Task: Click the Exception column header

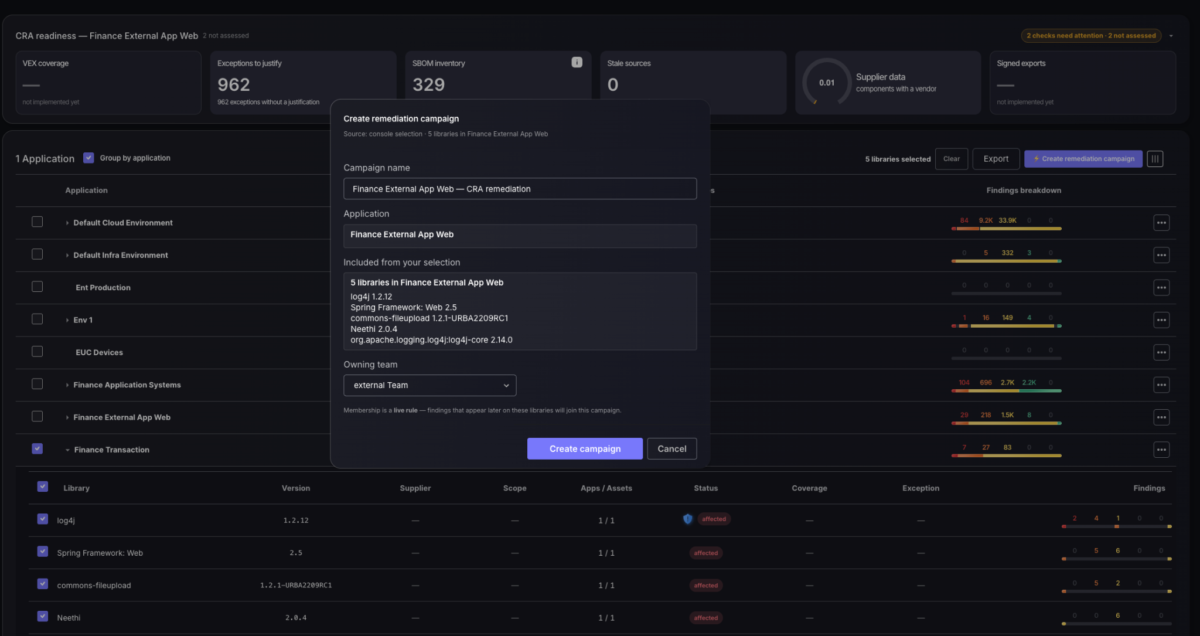Action: click(x=921, y=488)
